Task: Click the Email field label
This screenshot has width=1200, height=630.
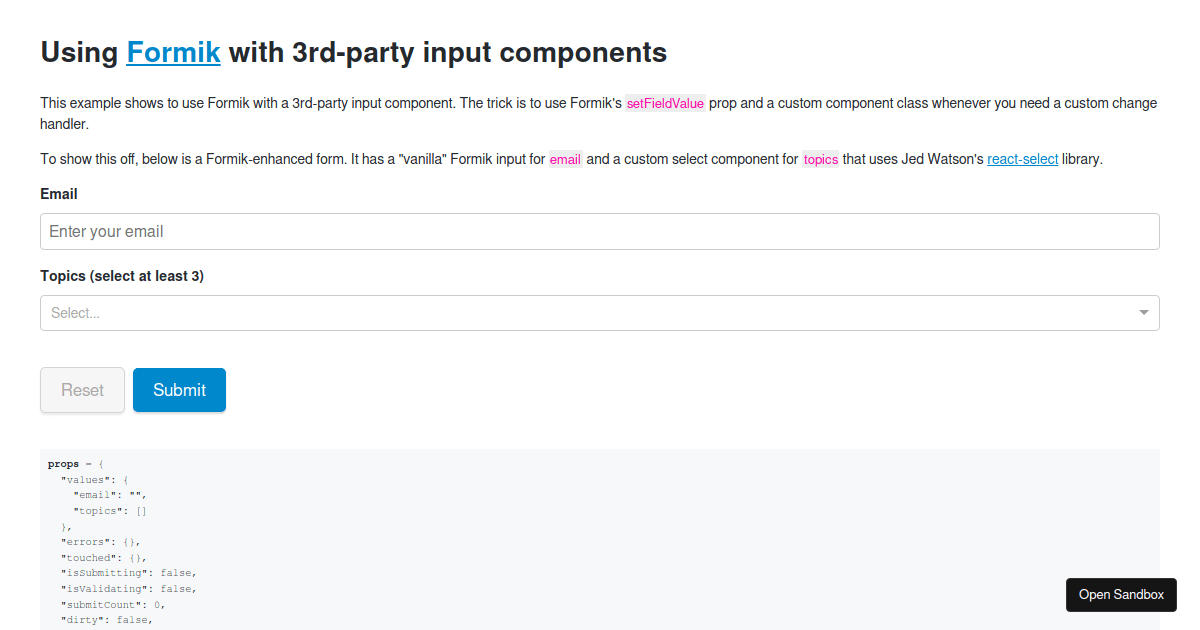Action: click(58, 193)
